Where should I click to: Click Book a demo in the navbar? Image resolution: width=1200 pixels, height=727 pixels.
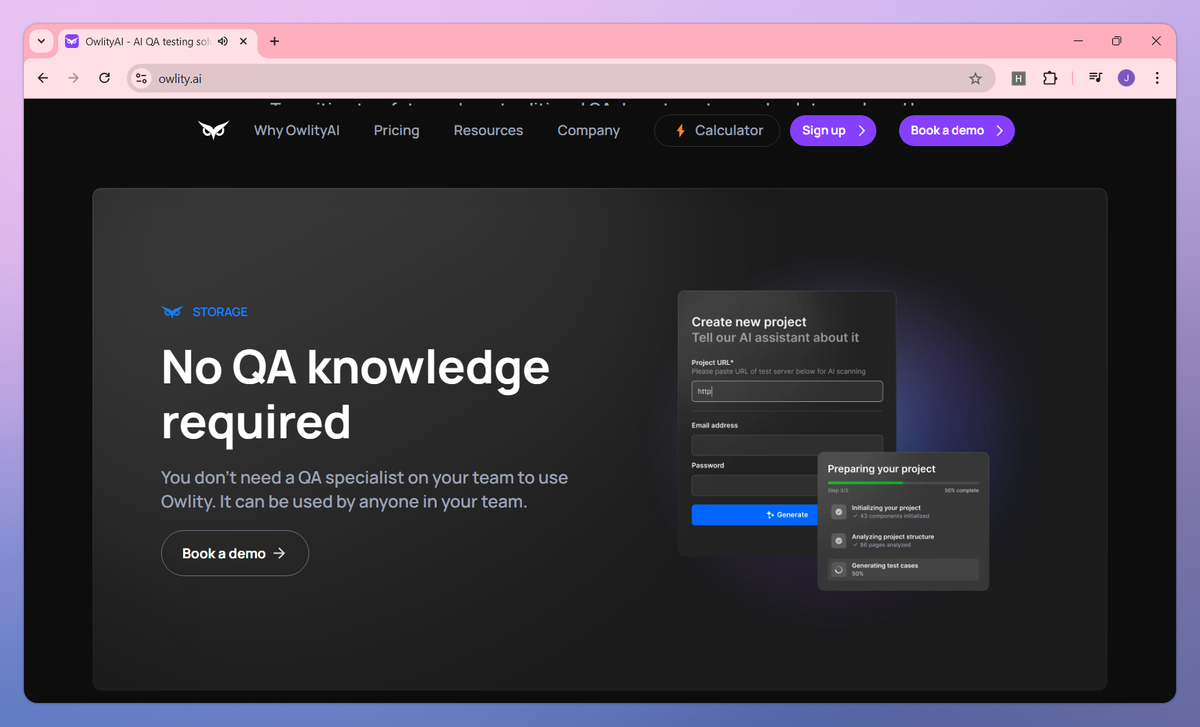(x=957, y=130)
